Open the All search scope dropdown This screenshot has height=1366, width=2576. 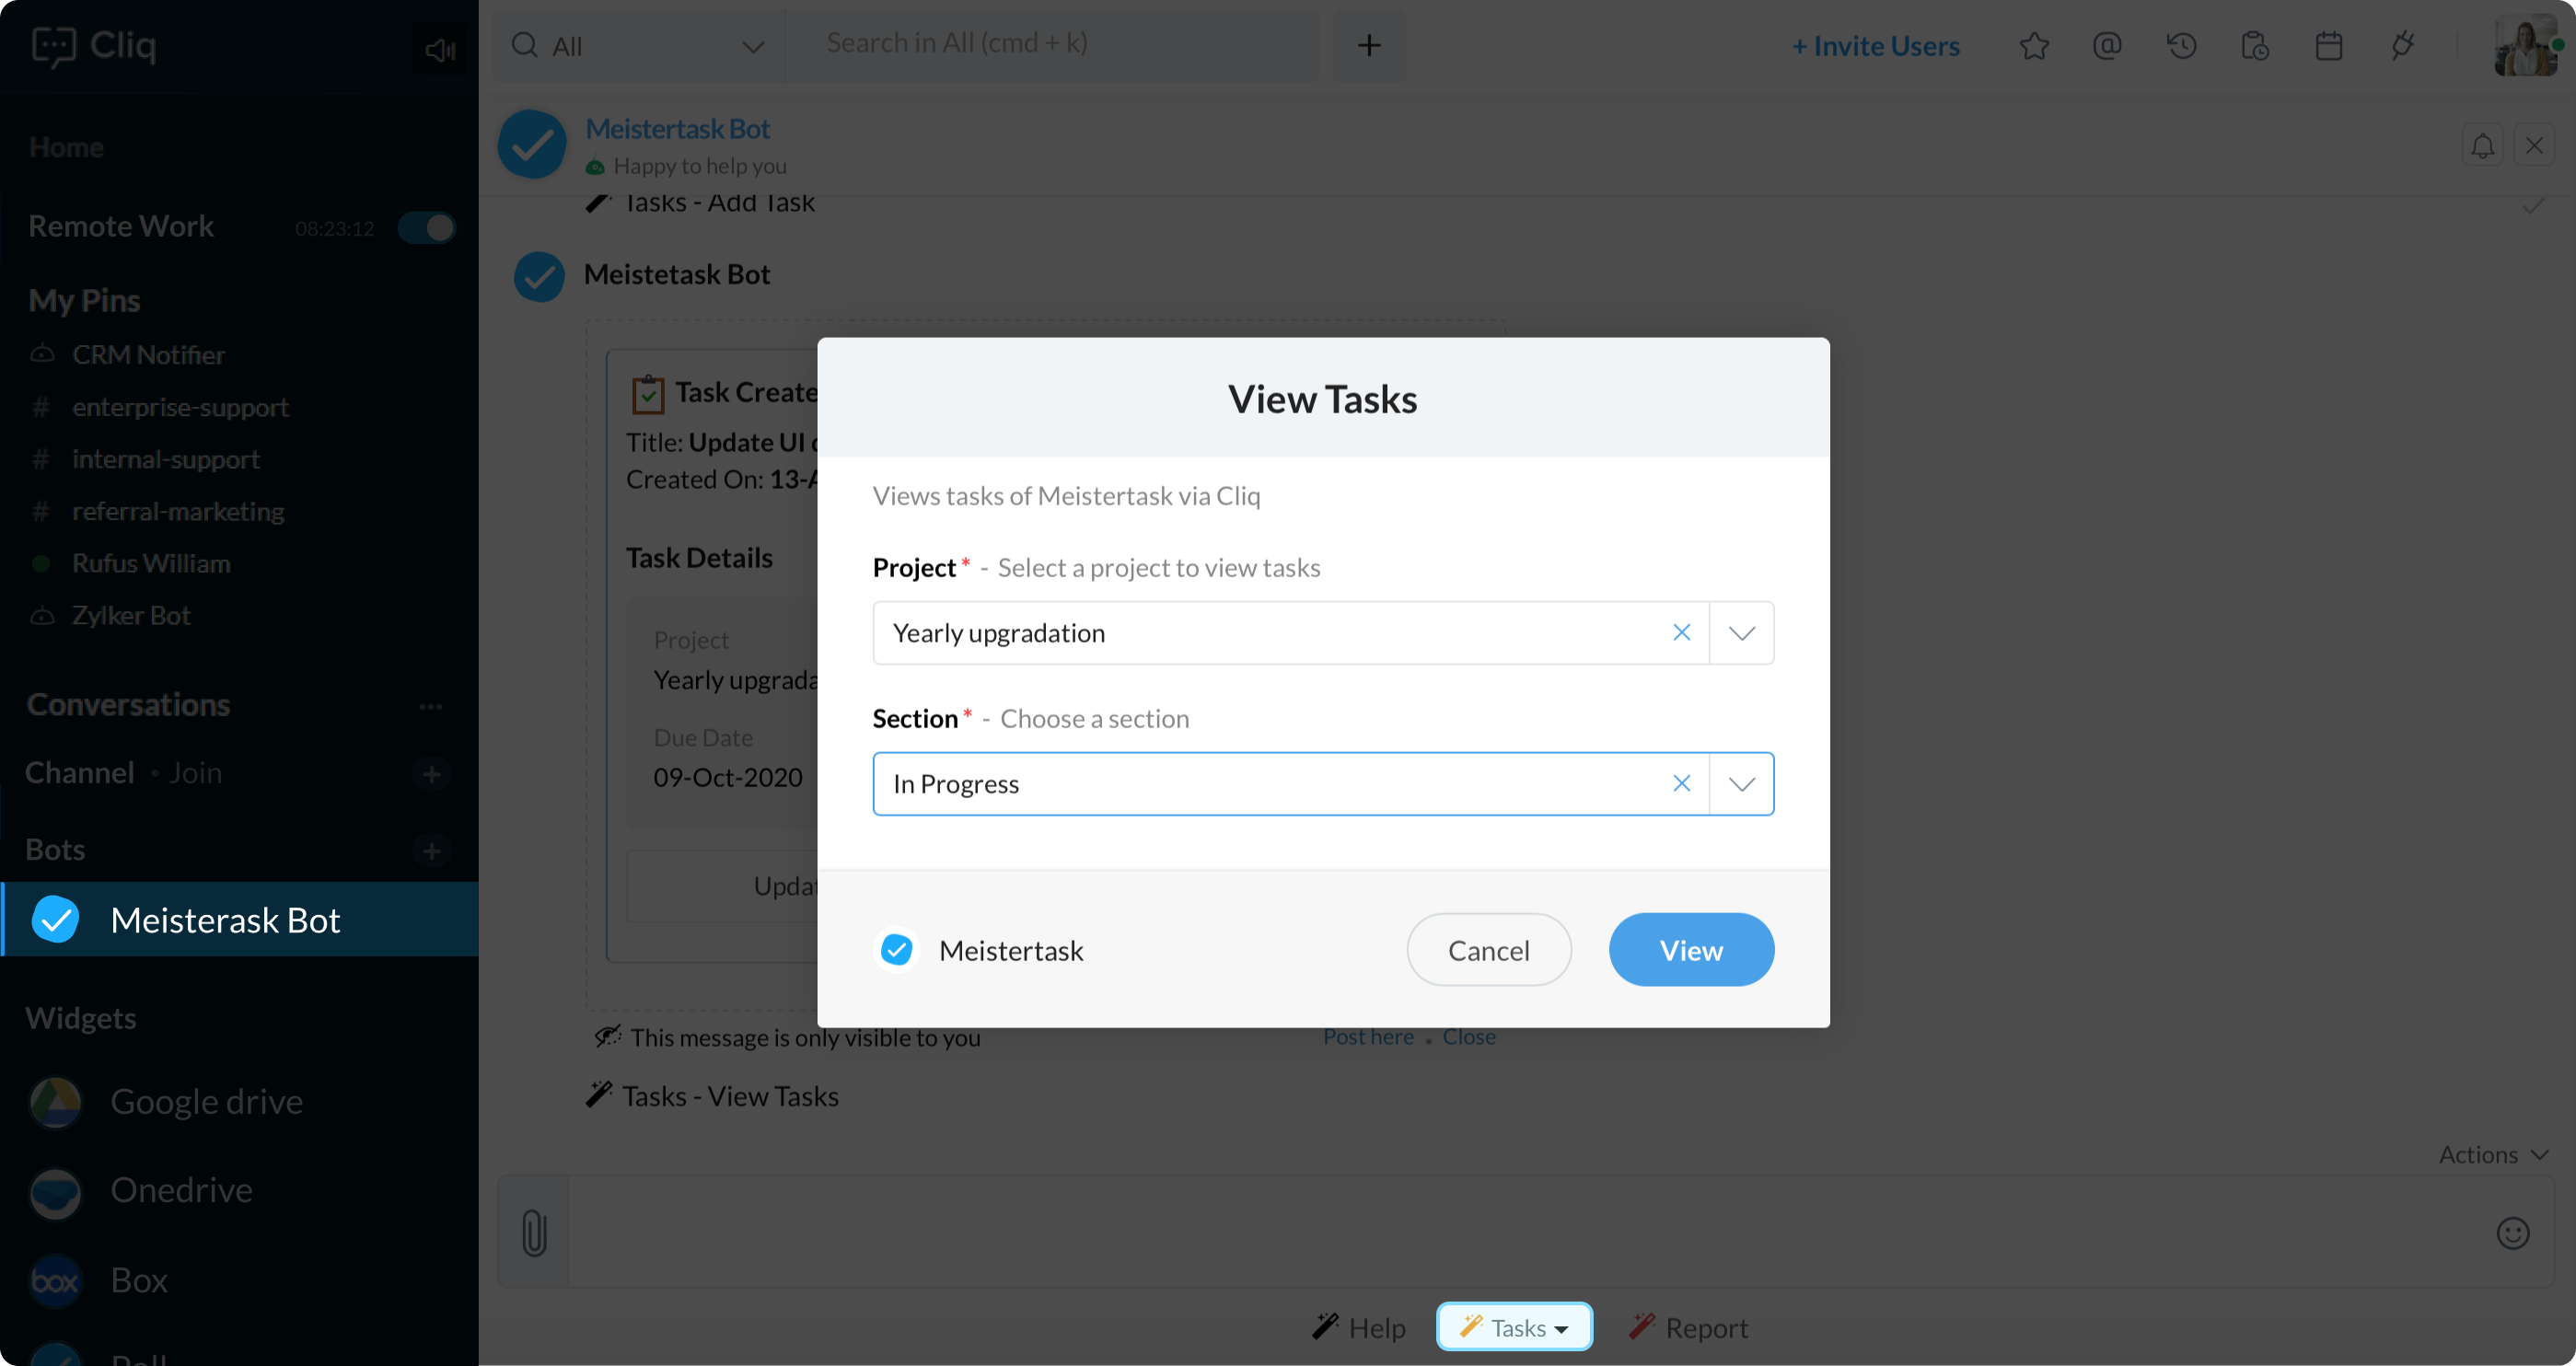click(x=639, y=46)
